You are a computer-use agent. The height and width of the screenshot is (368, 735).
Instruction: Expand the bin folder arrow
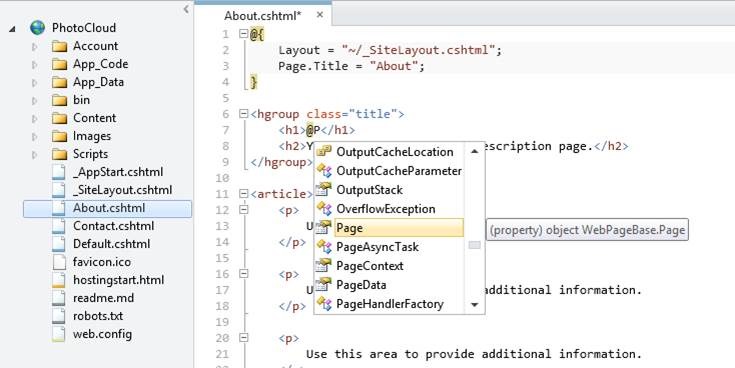(x=34, y=100)
